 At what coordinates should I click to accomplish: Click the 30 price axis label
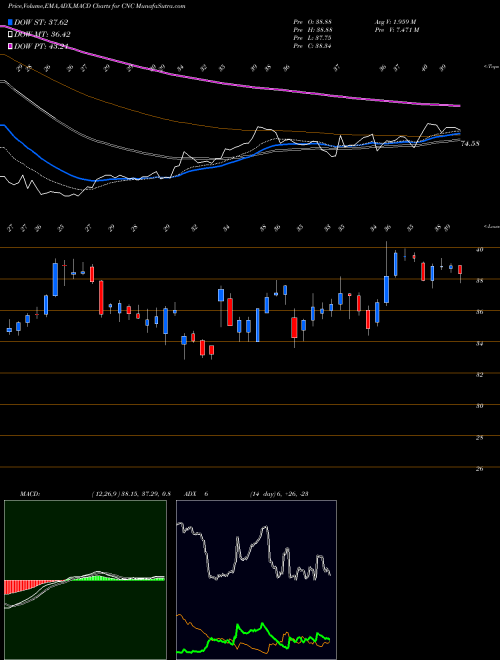click(479, 406)
